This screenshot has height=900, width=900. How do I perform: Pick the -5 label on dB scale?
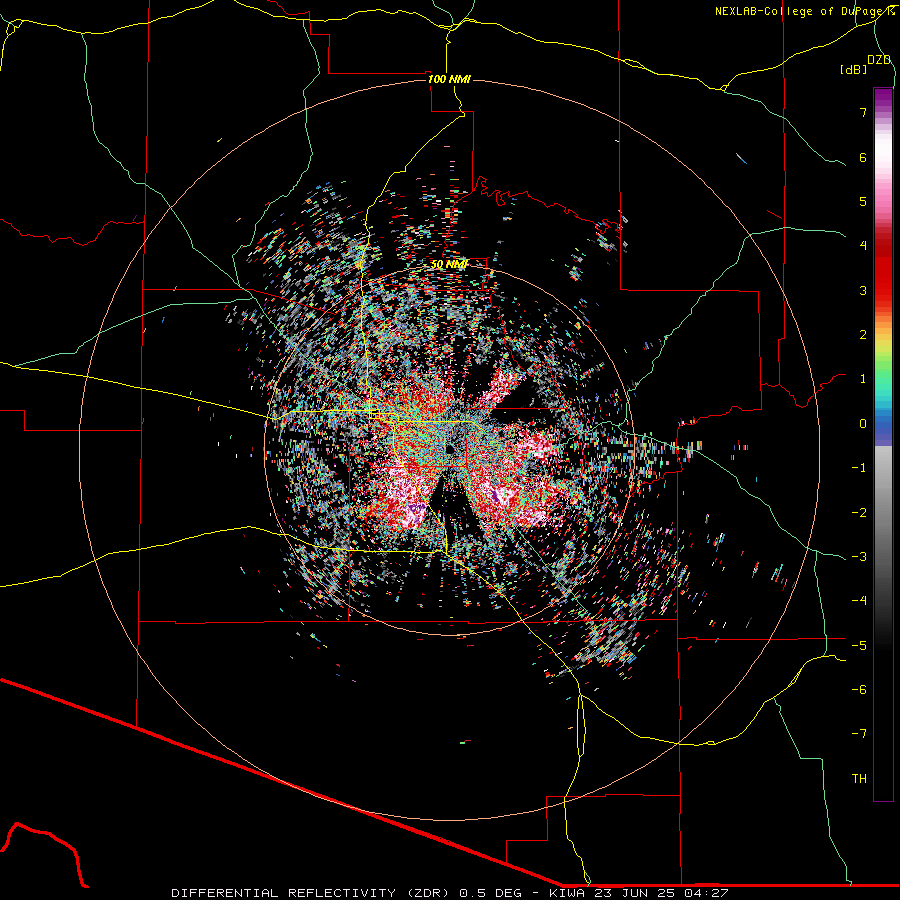click(859, 645)
